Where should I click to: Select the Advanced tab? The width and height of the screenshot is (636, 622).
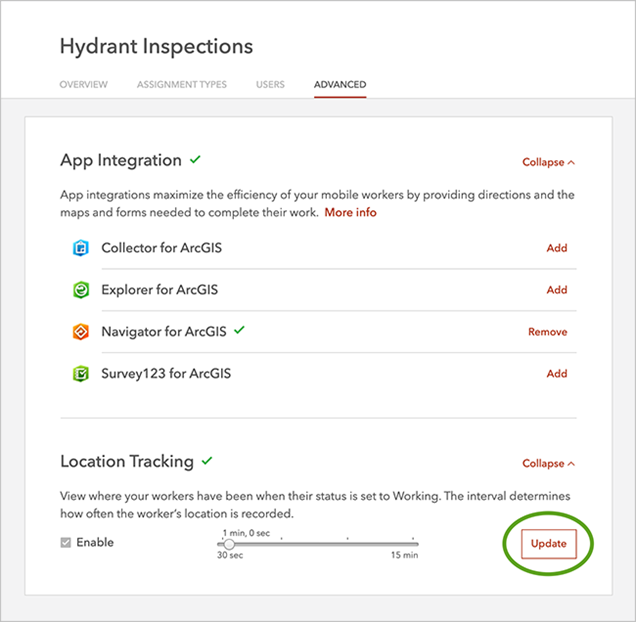tap(340, 84)
